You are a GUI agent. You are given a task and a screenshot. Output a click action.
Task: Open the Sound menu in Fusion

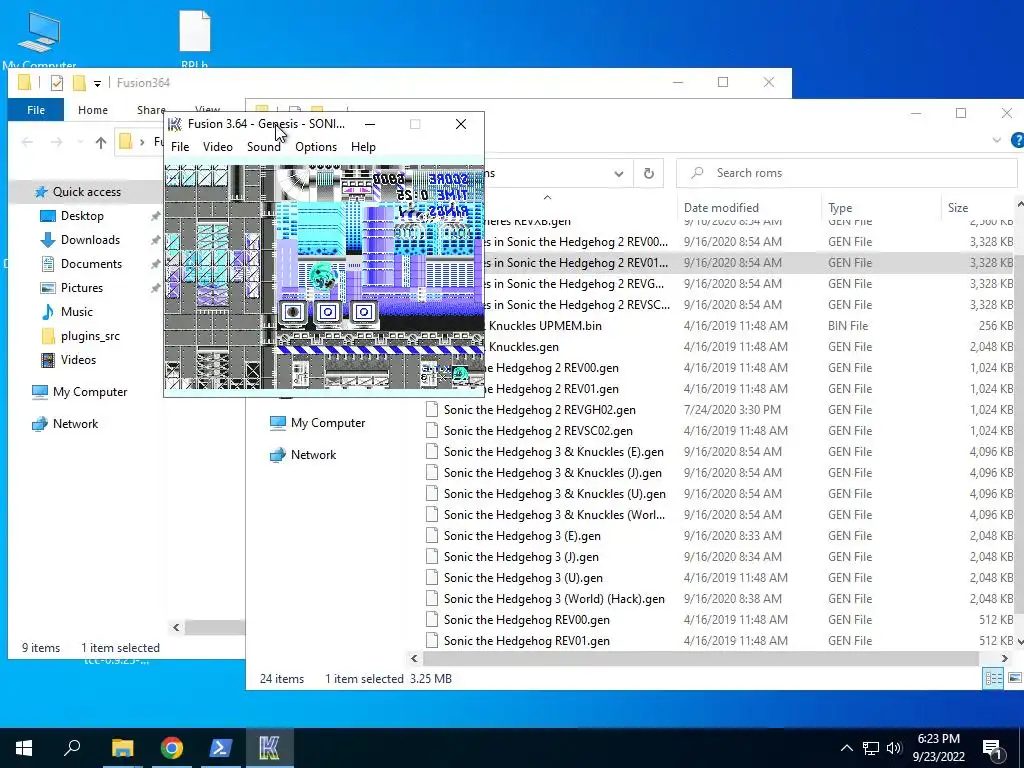(264, 147)
